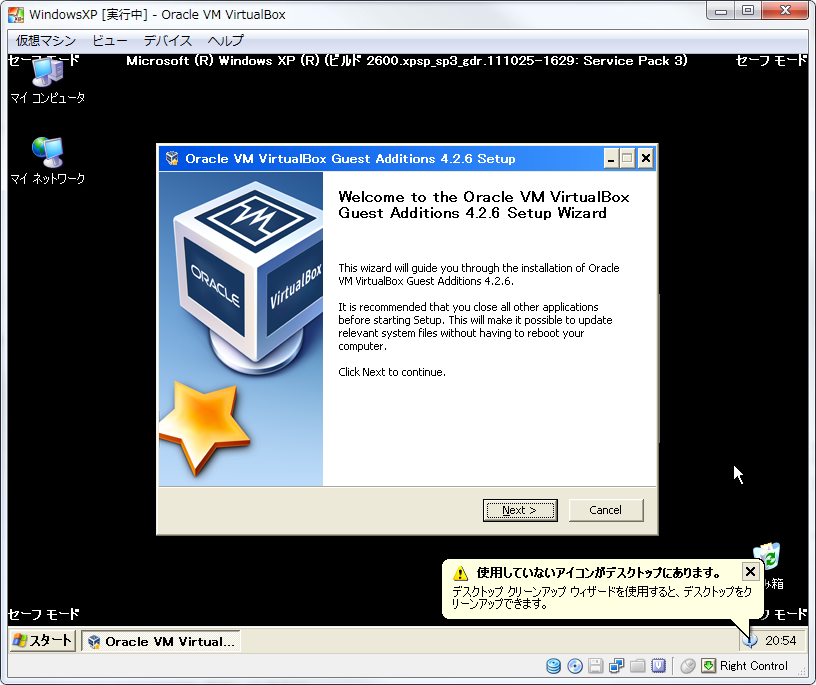This screenshot has width=816, height=685.
Task: Click the floppy disk status icon
Action: click(x=595, y=666)
